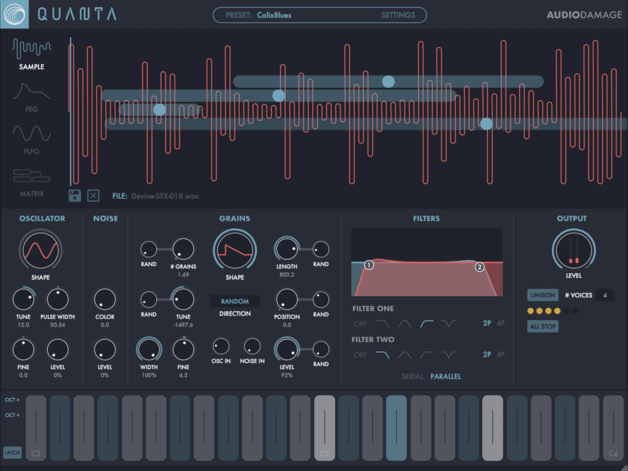Select Filter Two highpass shape icon
The height and width of the screenshot is (471, 628).
427,354
